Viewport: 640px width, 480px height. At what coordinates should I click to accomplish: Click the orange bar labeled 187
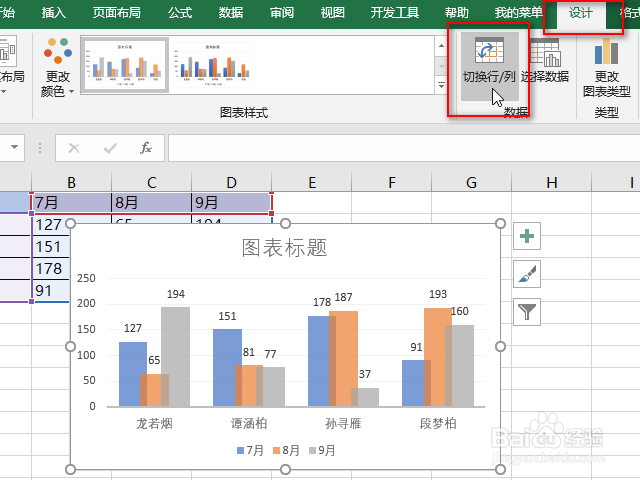[343, 358]
